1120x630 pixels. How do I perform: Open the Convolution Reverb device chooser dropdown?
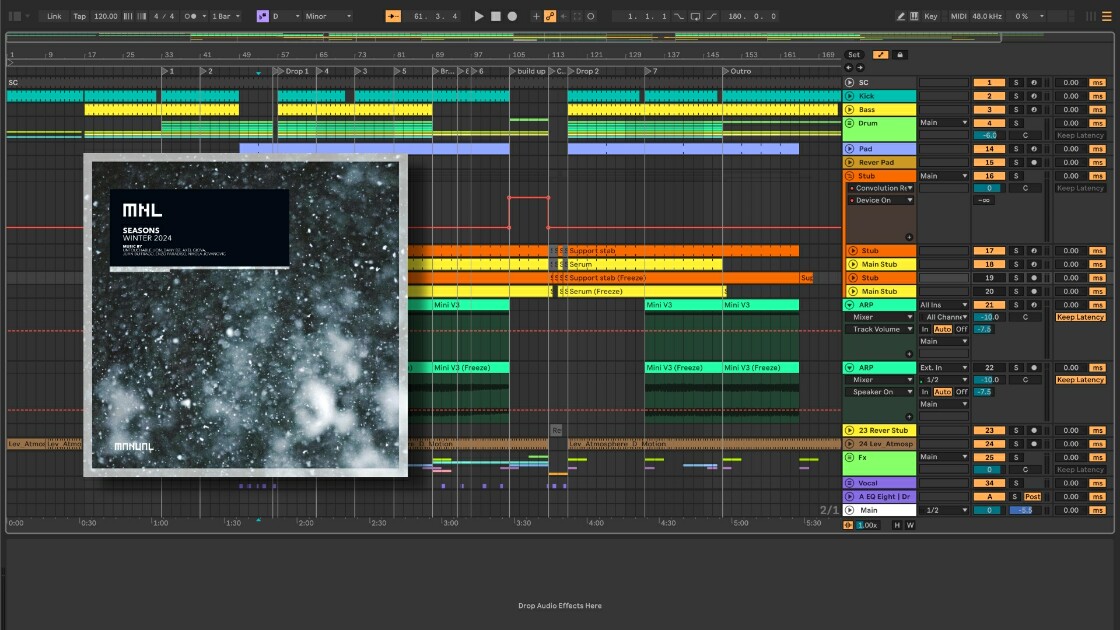click(881, 189)
